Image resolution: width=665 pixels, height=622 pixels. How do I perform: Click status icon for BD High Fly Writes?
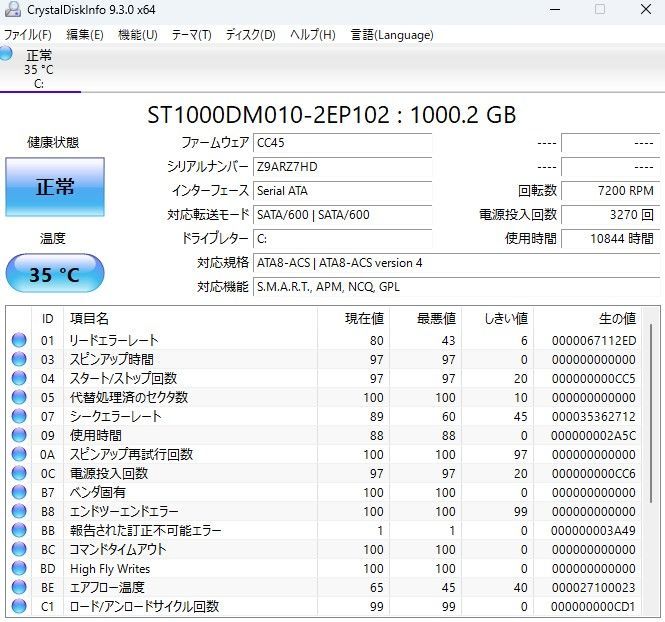click(19, 568)
